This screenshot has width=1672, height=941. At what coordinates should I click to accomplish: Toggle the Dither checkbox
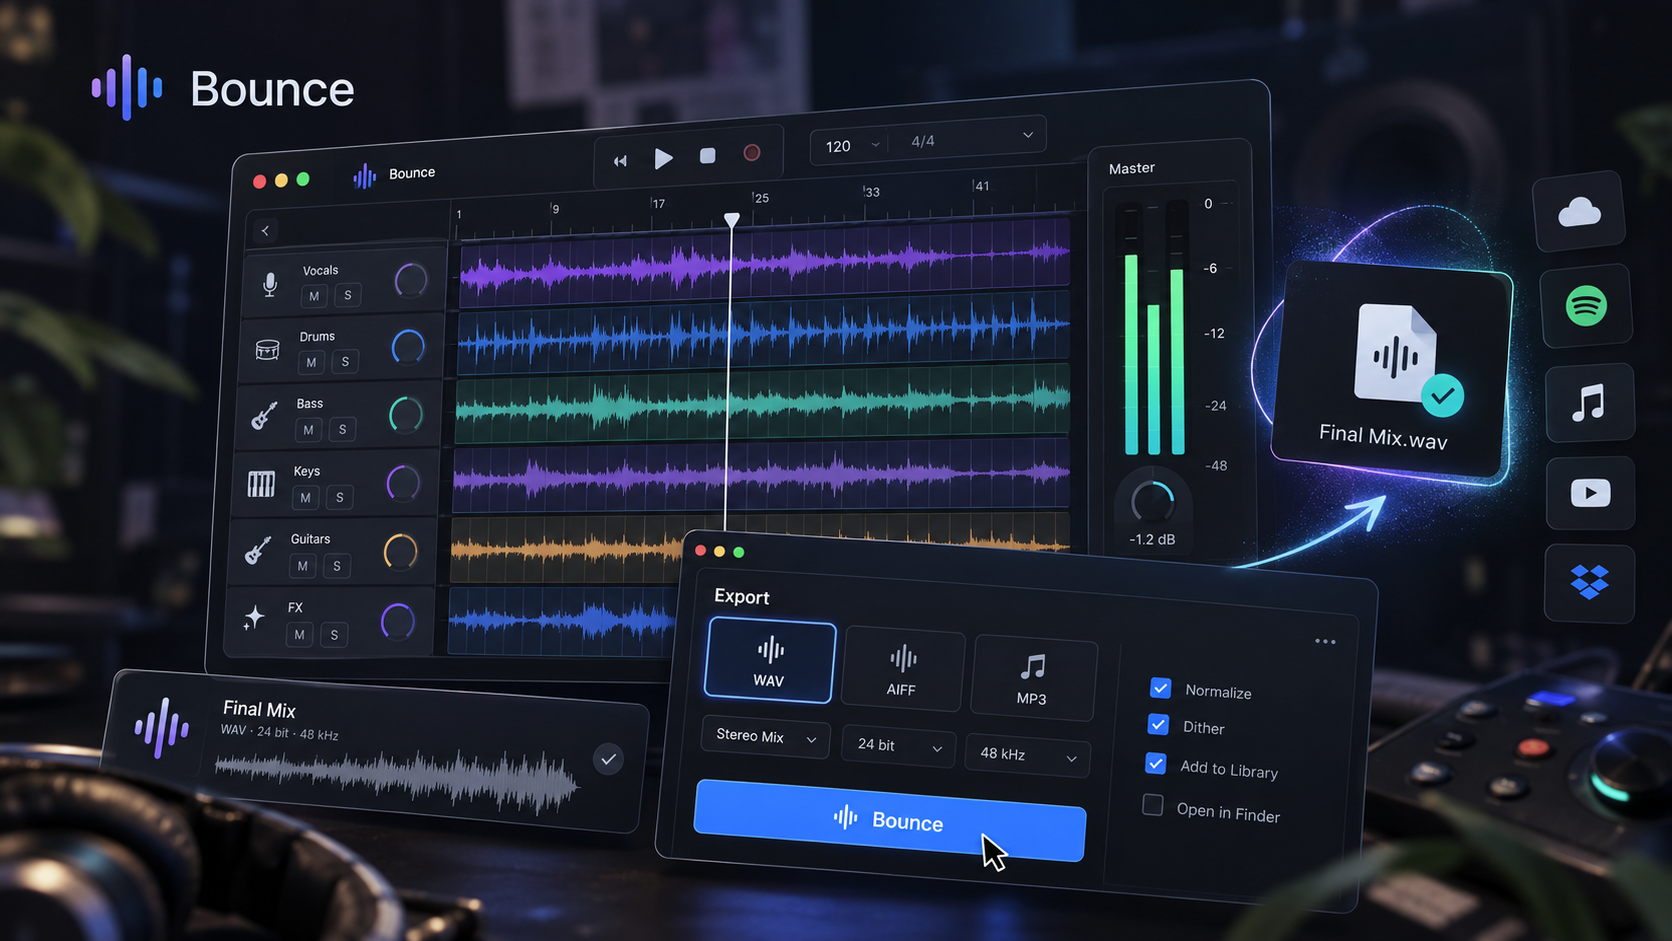coord(1158,724)
